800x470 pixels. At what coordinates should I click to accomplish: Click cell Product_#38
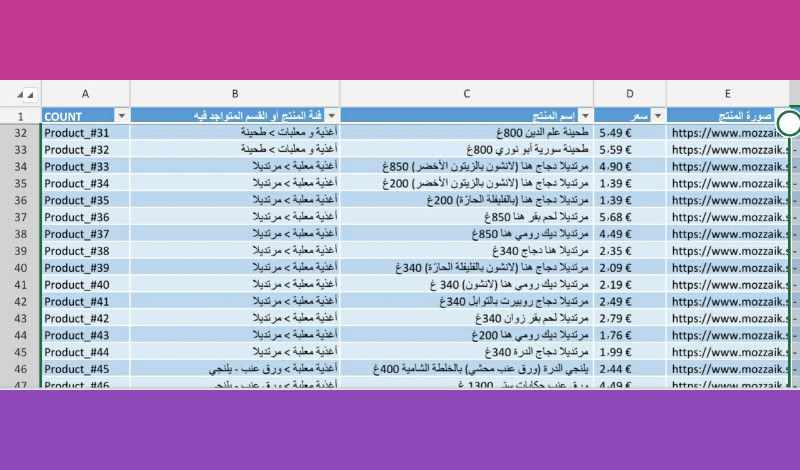pyautogui.click(x=86, y=251)
